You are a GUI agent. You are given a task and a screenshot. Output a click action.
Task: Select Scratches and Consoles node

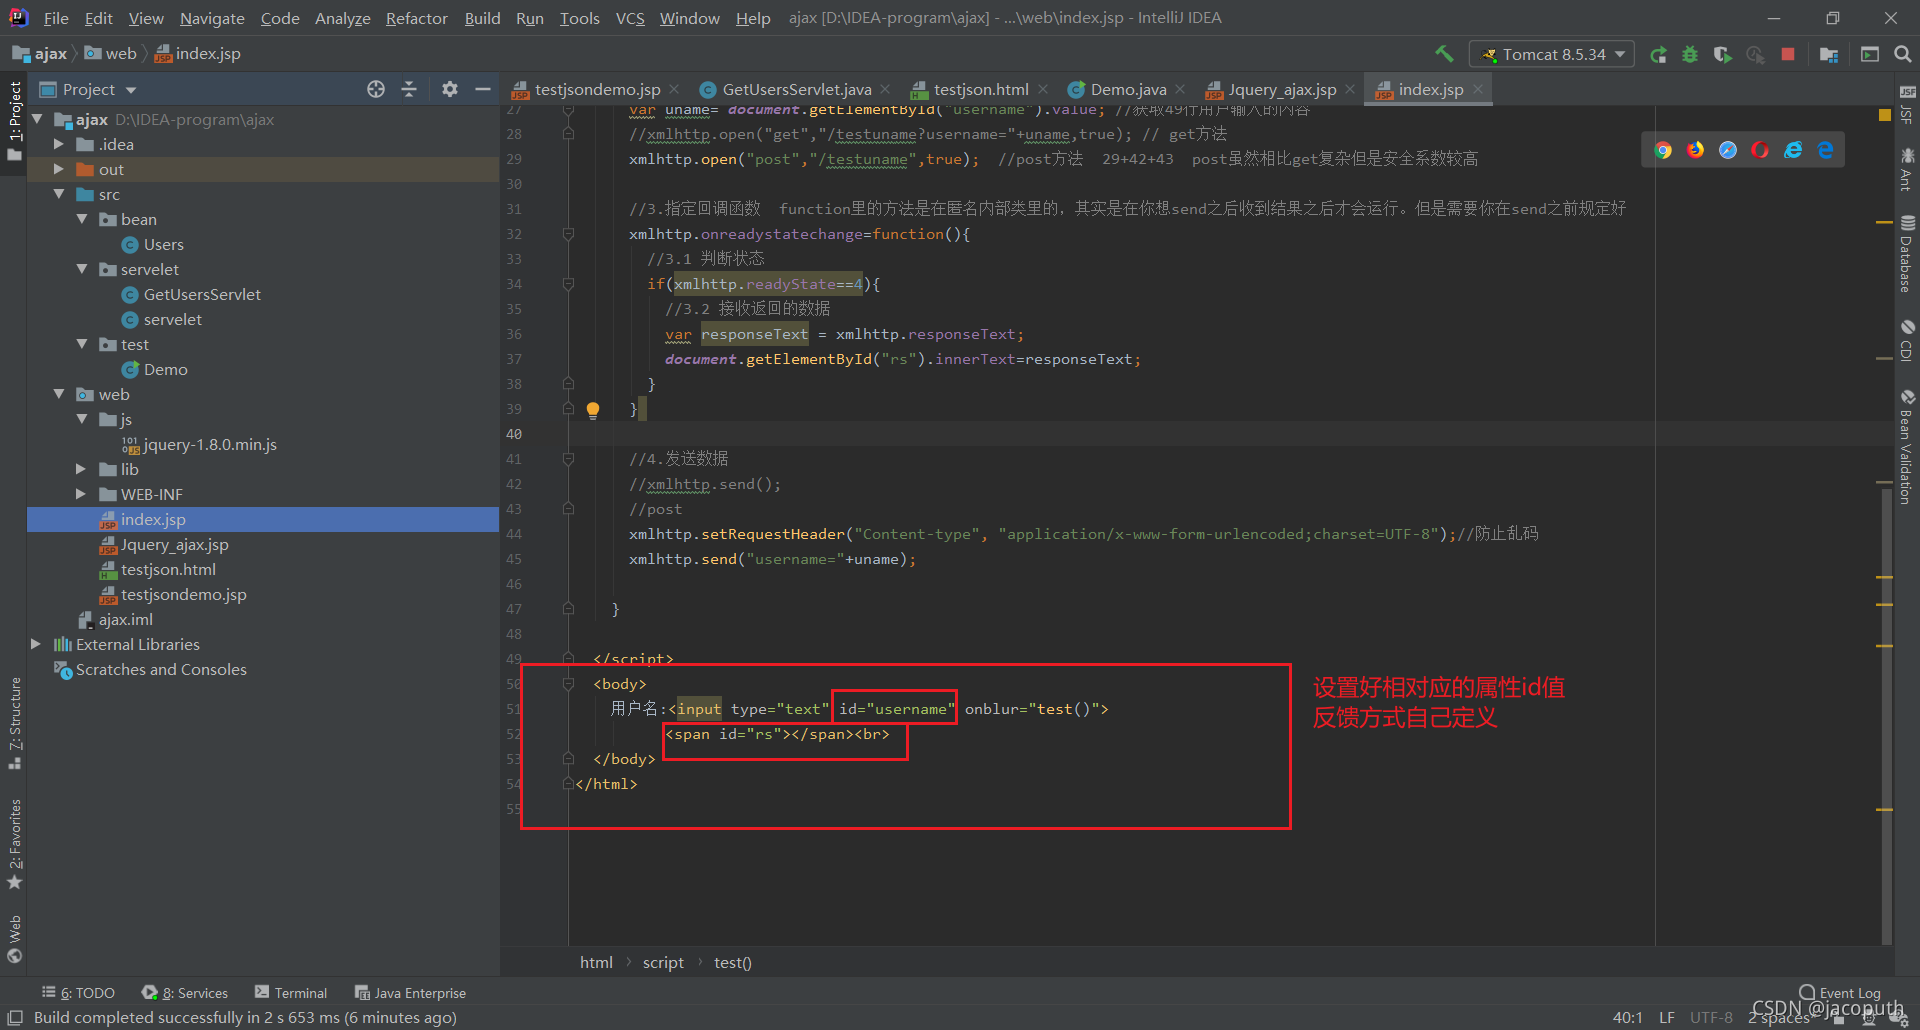(x=161, y=669)
